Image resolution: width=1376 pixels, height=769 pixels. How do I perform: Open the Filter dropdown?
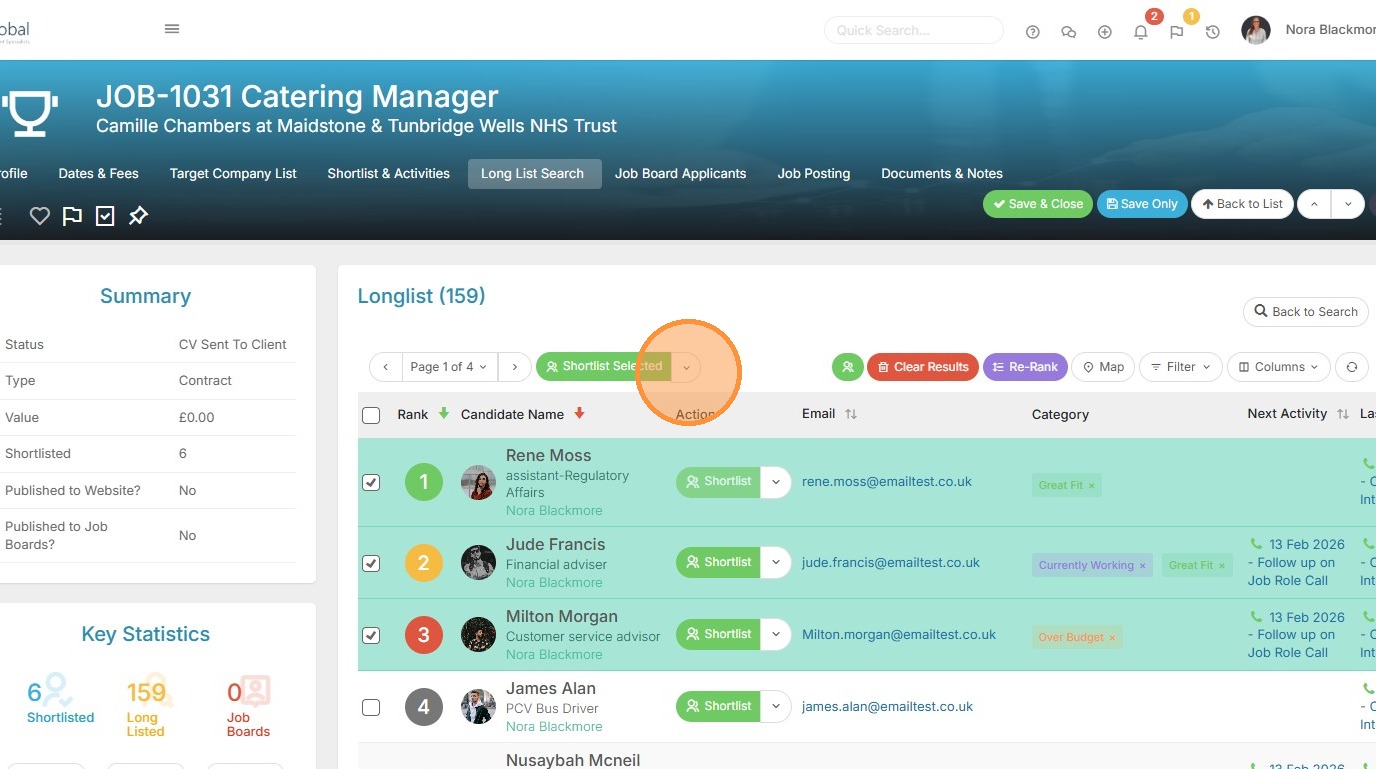pyautogui.click(x=1181, y=367)
